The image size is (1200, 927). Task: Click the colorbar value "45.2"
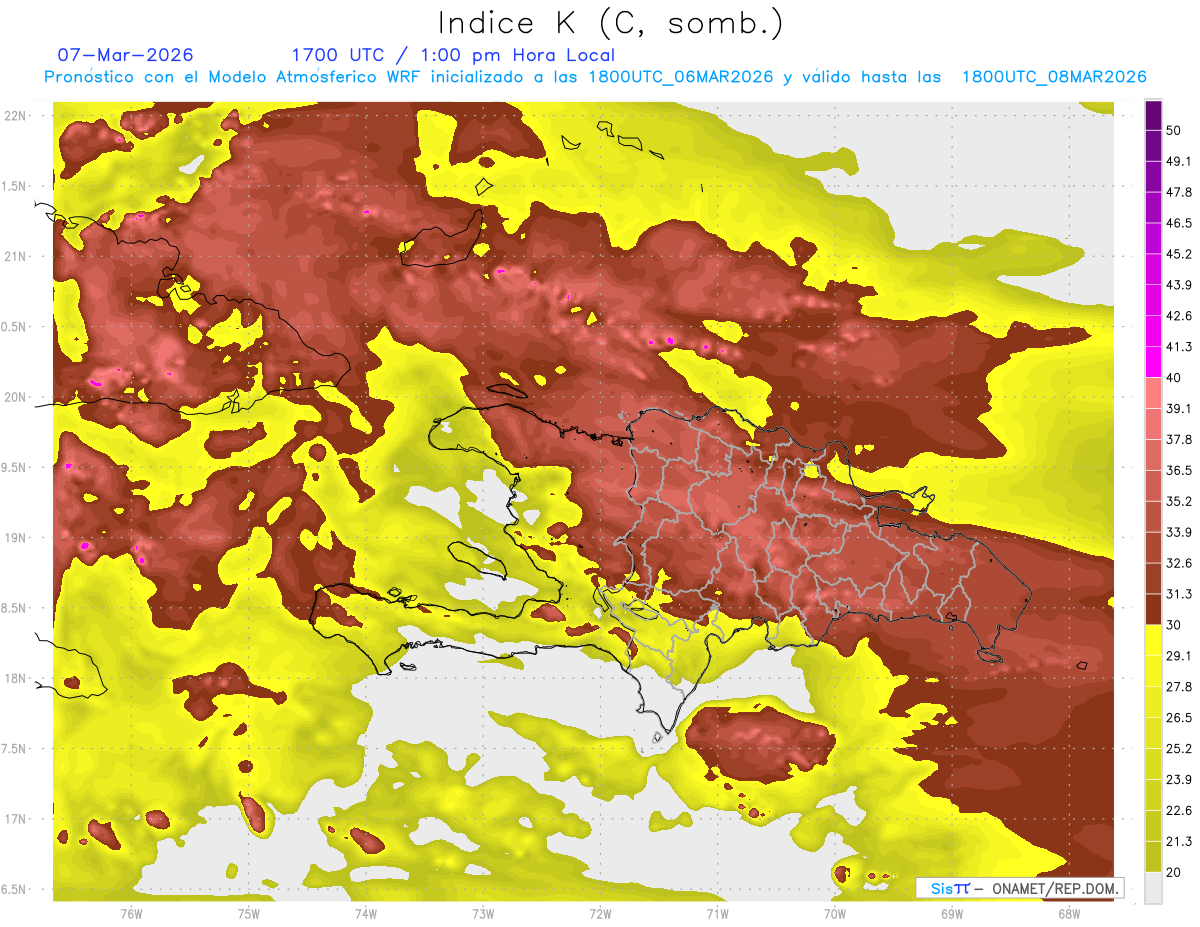pyautogui.click(x=1179, y=254)
